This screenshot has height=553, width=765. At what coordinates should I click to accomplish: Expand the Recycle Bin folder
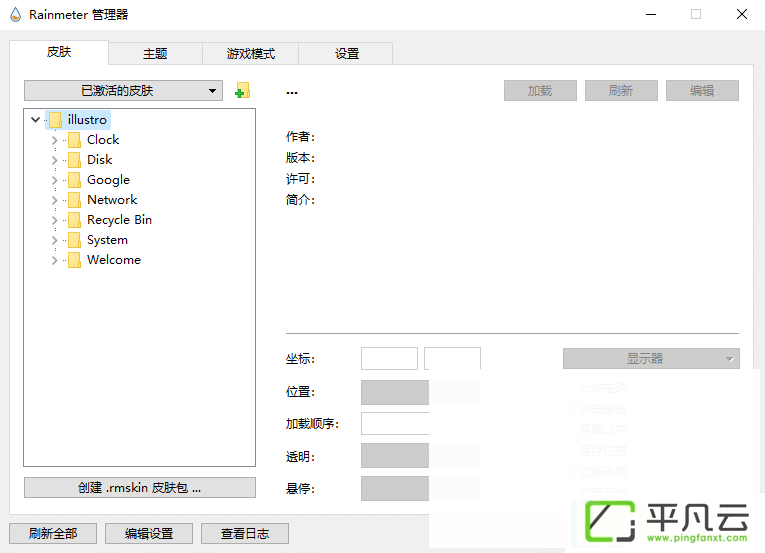(x=54, y=220)
